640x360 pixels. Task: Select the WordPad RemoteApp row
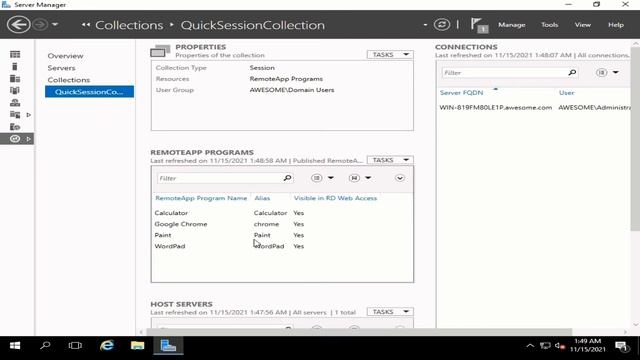click(x=282, y=246)
